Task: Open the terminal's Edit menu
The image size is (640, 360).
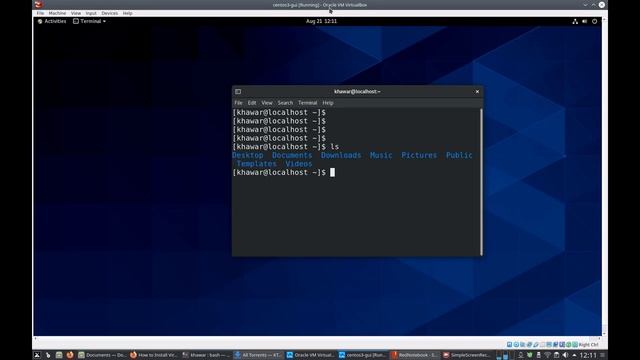Action: 252,103
